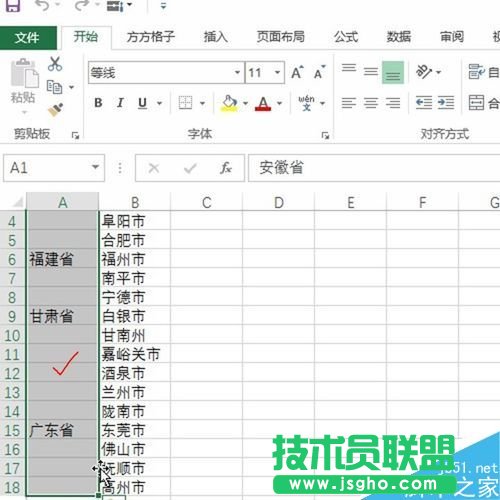Click the name box showing A1
Viewport: 500px width, 500px height.
47,168
